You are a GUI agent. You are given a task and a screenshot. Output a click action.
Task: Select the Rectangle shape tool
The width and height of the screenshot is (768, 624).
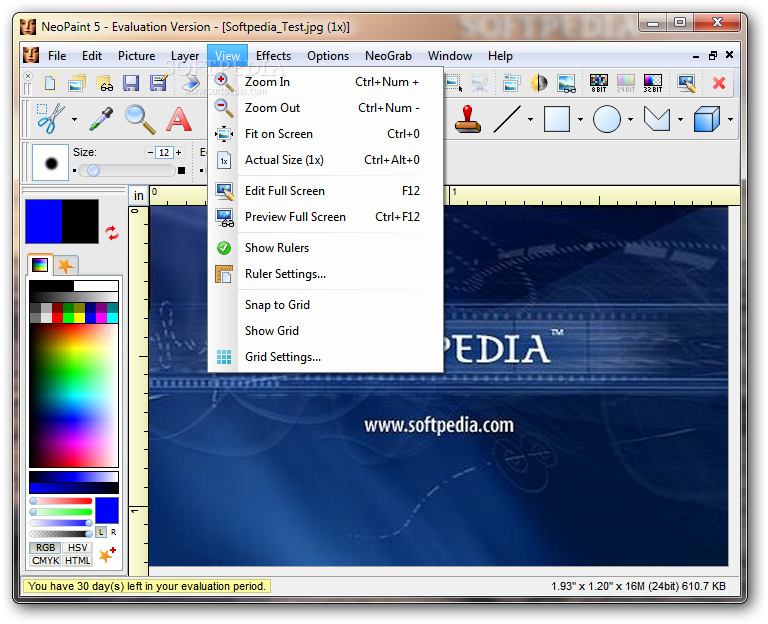[x=557, y=119]
